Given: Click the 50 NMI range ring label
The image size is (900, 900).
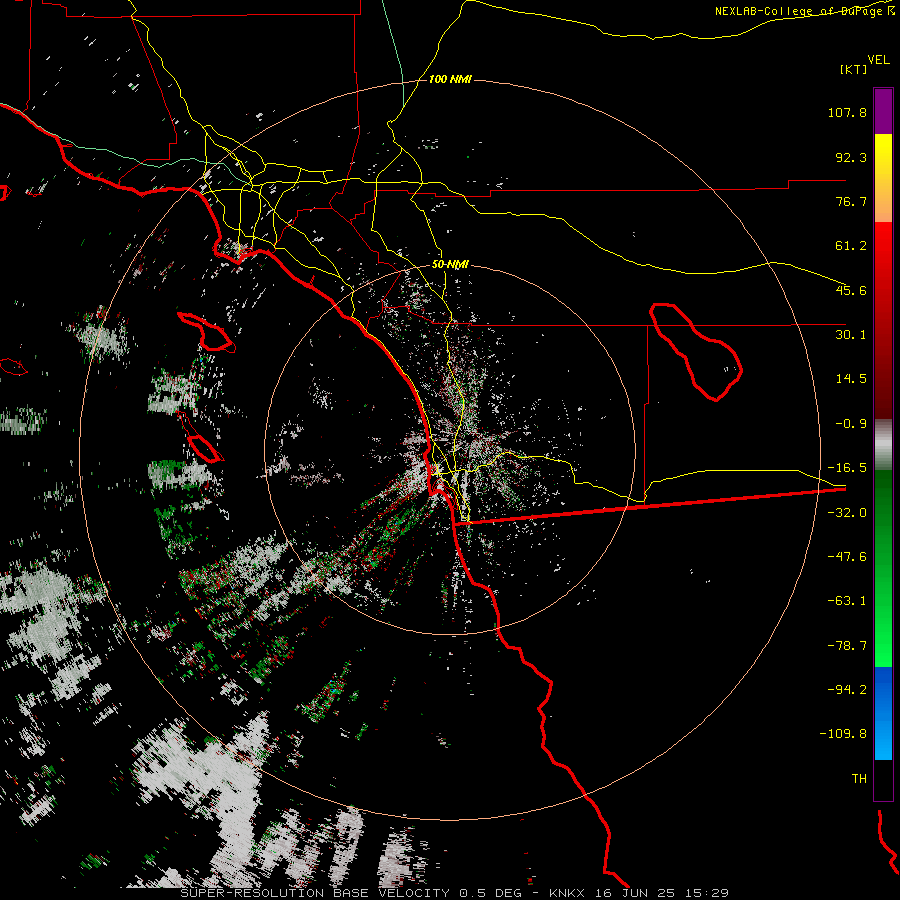Looking at the screenshot, I should [x=450, y=265].
